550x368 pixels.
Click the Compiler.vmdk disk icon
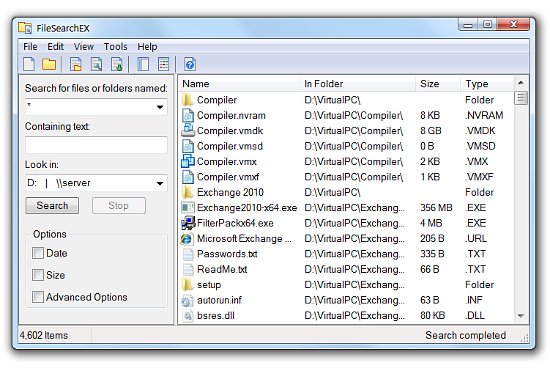click(188, 131)
